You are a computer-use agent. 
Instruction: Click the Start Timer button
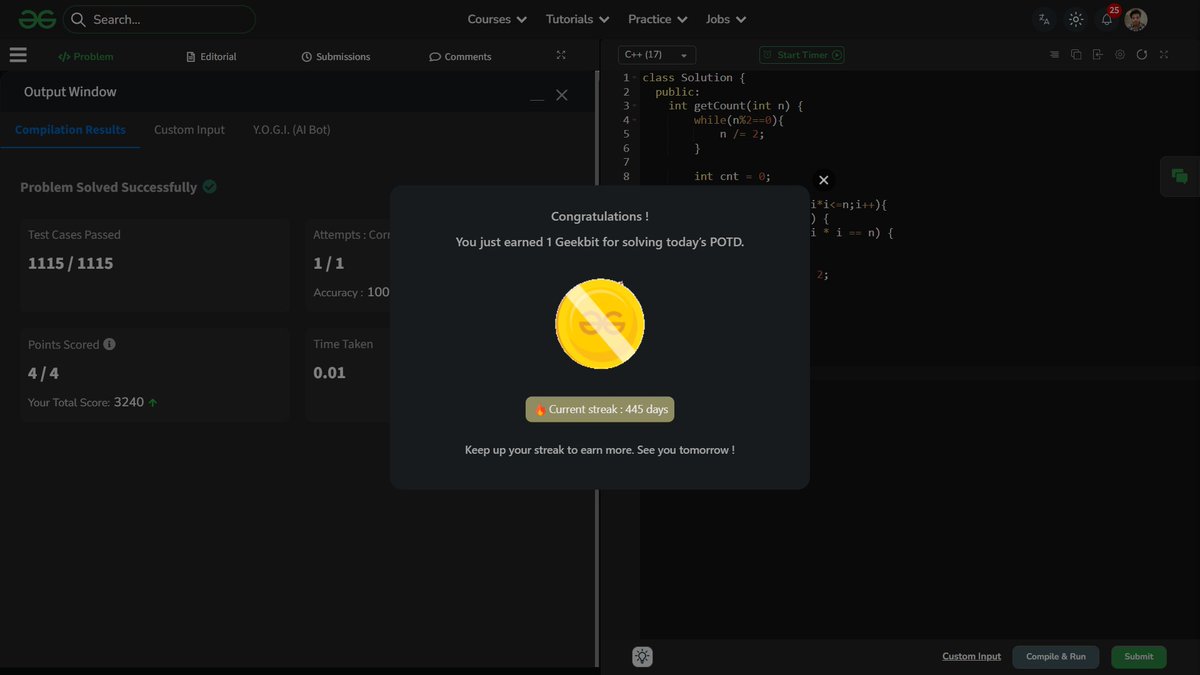click(x=802, y=55)
